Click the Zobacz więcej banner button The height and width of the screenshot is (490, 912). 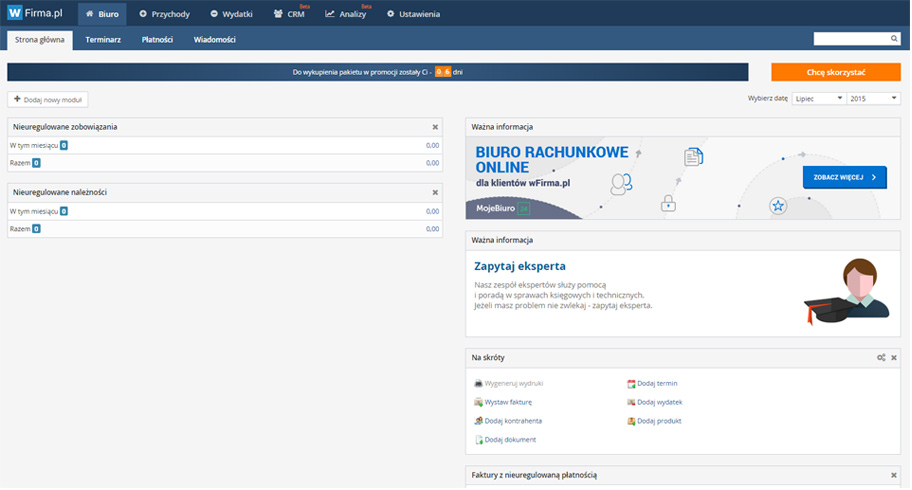[844, 177]
